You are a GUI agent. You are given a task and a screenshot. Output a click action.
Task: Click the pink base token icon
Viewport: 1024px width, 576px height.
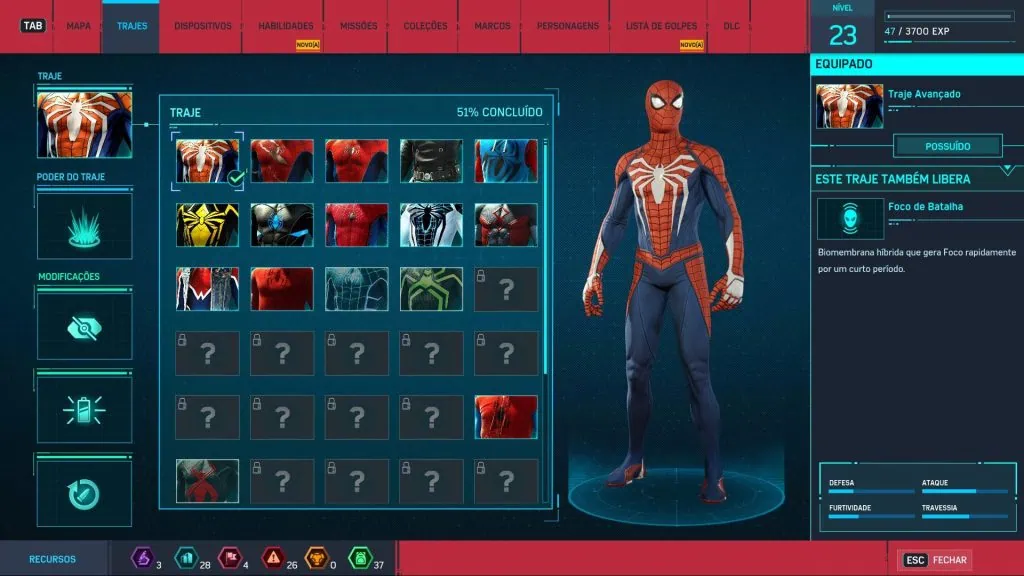[230, 558]
